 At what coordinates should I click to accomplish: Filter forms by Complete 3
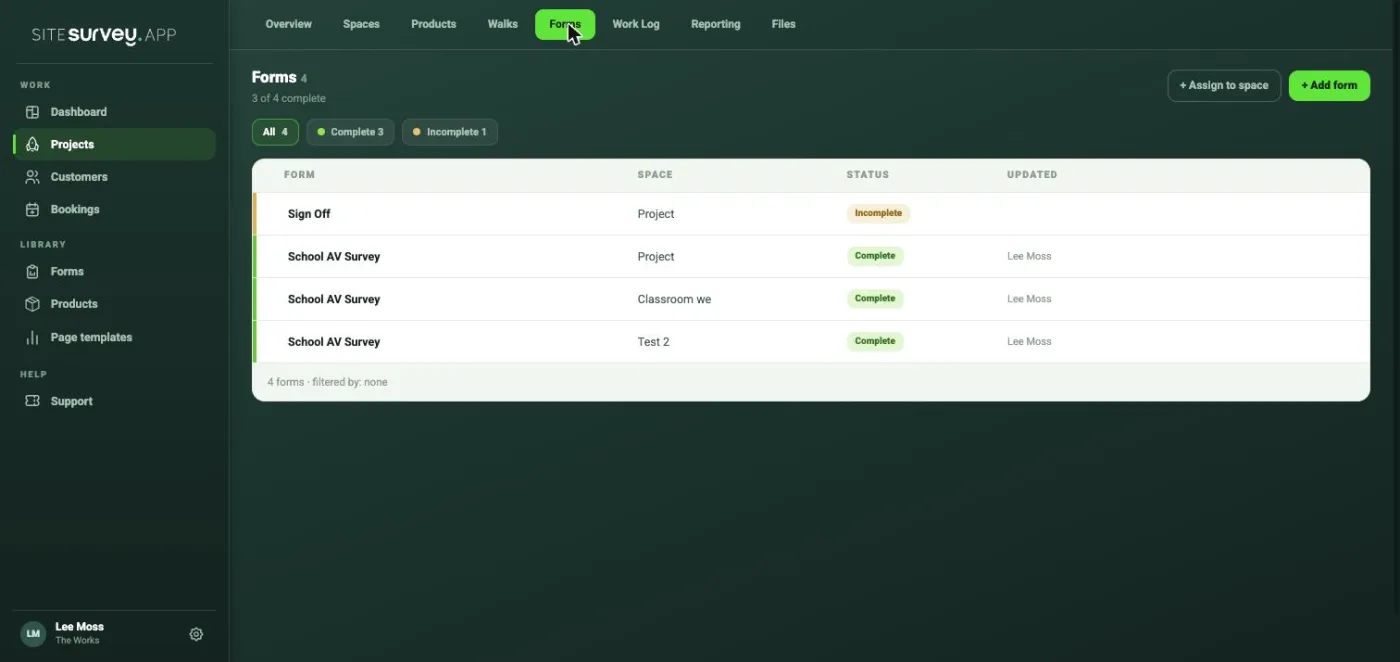pyautogui.click(x=350, y=132)
